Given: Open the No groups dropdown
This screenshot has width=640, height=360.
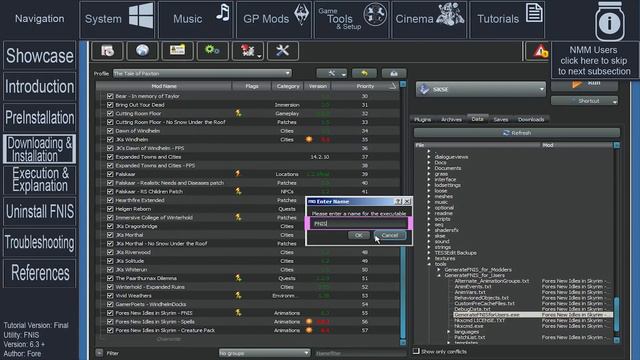Looking at the screenshot, I should click(x=264, y=353).
